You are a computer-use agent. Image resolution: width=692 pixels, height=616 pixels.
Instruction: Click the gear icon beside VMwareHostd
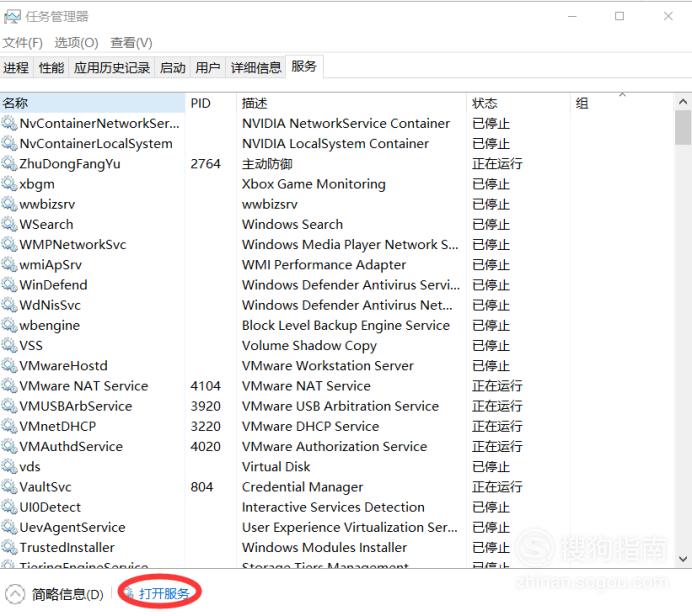coord(9,366)
